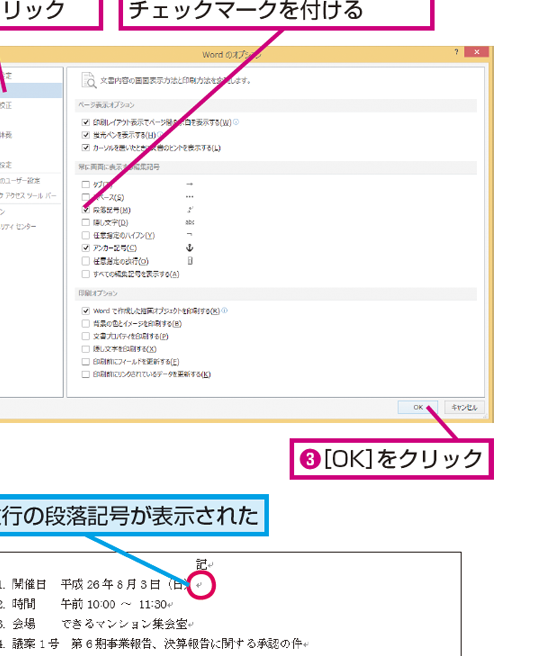
Task: Click the 常に画面に表示する編集記号 section header
Action: tap(276, 167)
